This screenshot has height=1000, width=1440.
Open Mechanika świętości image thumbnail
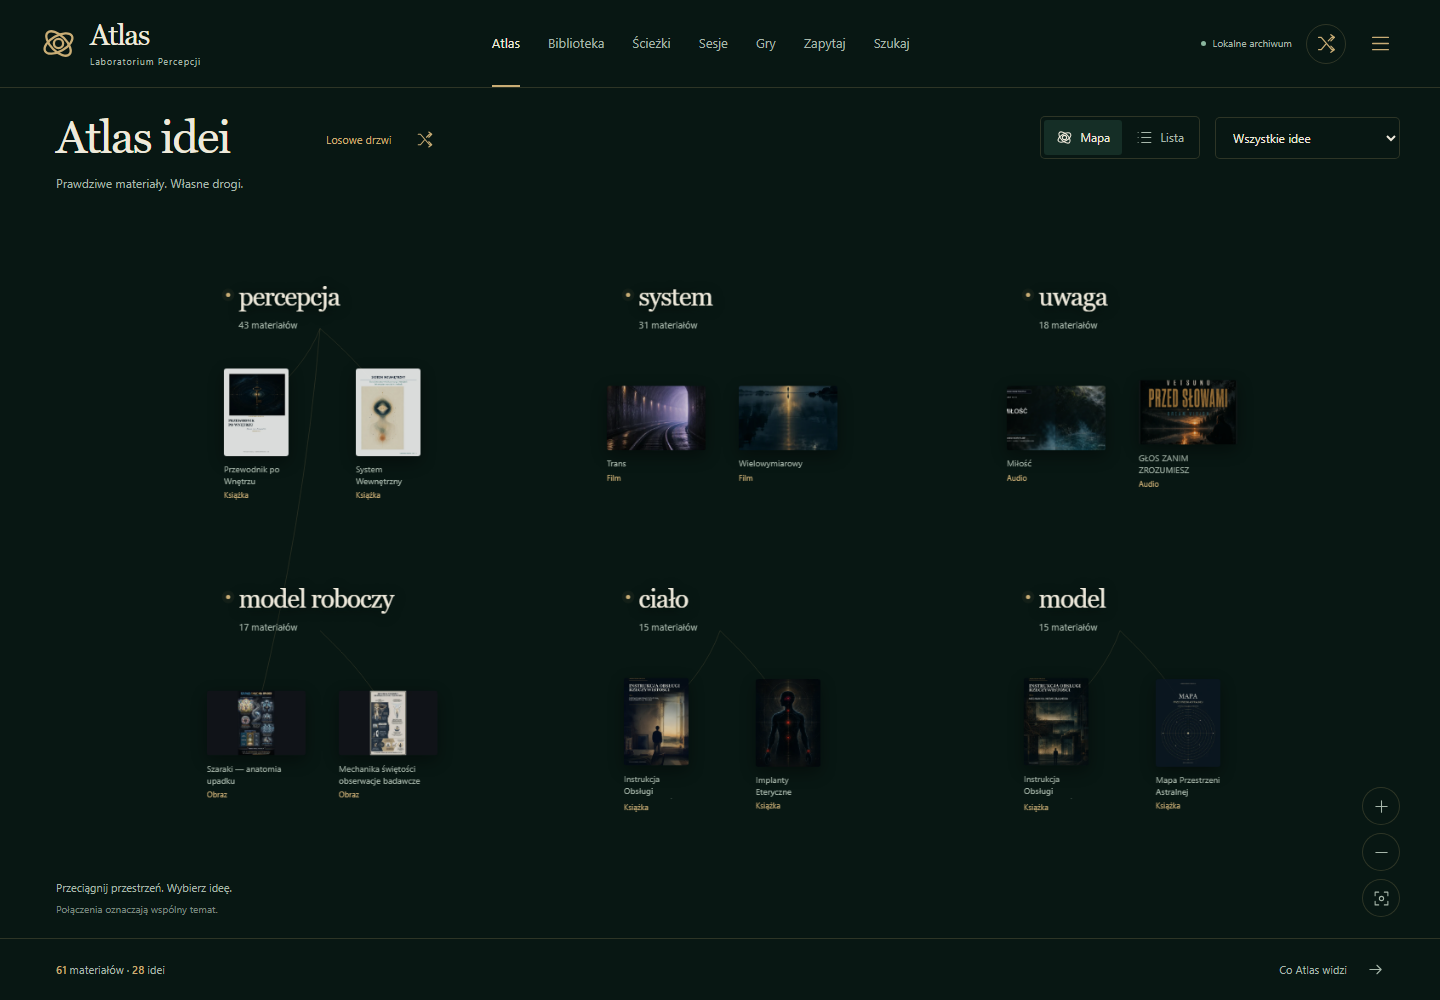388,723
